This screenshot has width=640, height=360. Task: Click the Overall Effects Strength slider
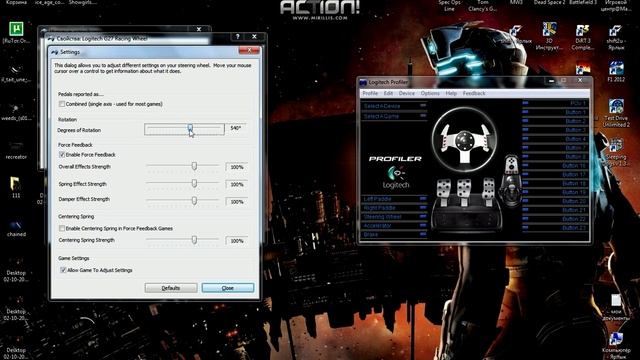point(182,166)
